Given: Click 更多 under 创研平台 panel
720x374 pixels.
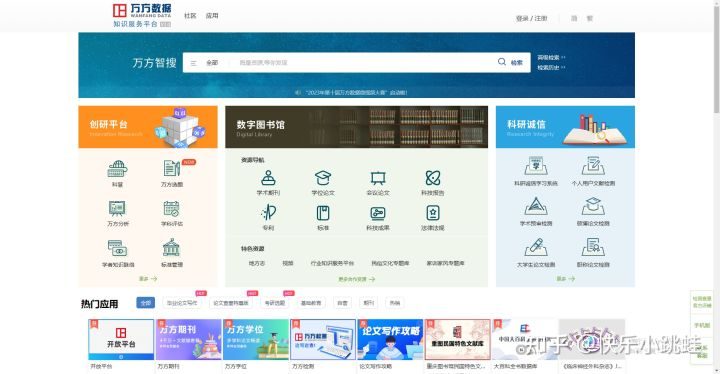Looking at the screenshot, I should coord(148,279).
